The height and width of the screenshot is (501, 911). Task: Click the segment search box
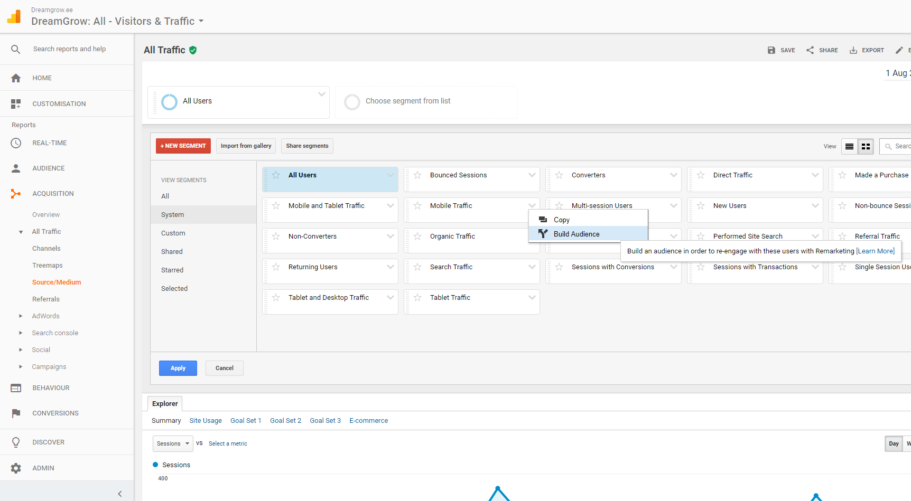[x=895, y=146]
